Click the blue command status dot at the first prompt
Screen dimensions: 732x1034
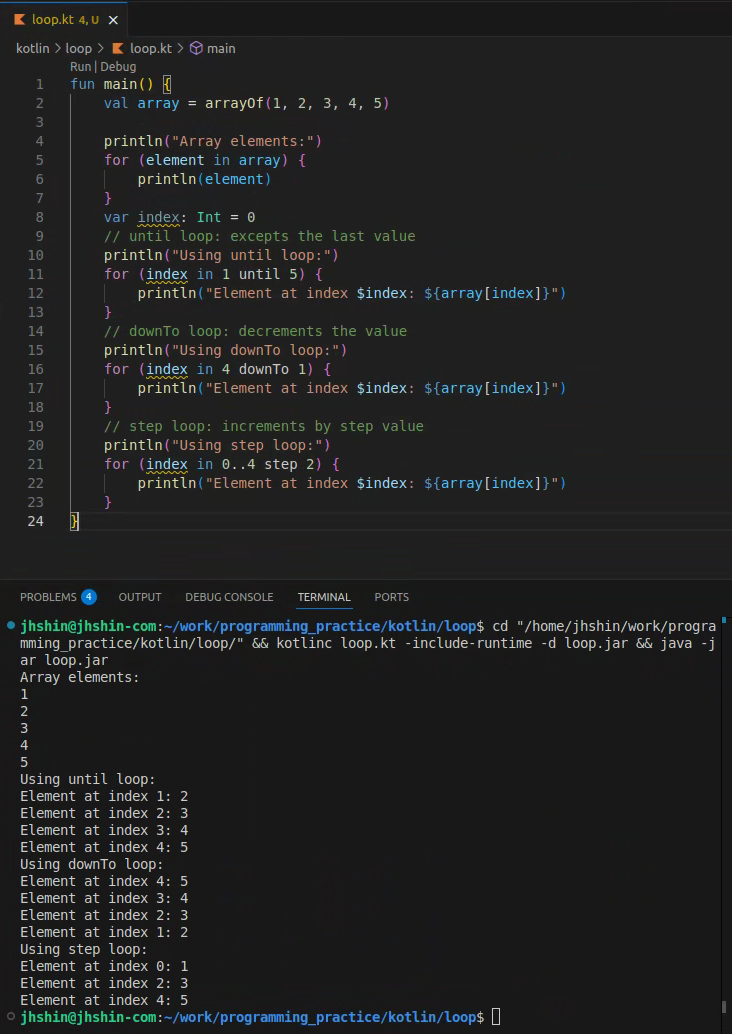[x=11, y=624]
